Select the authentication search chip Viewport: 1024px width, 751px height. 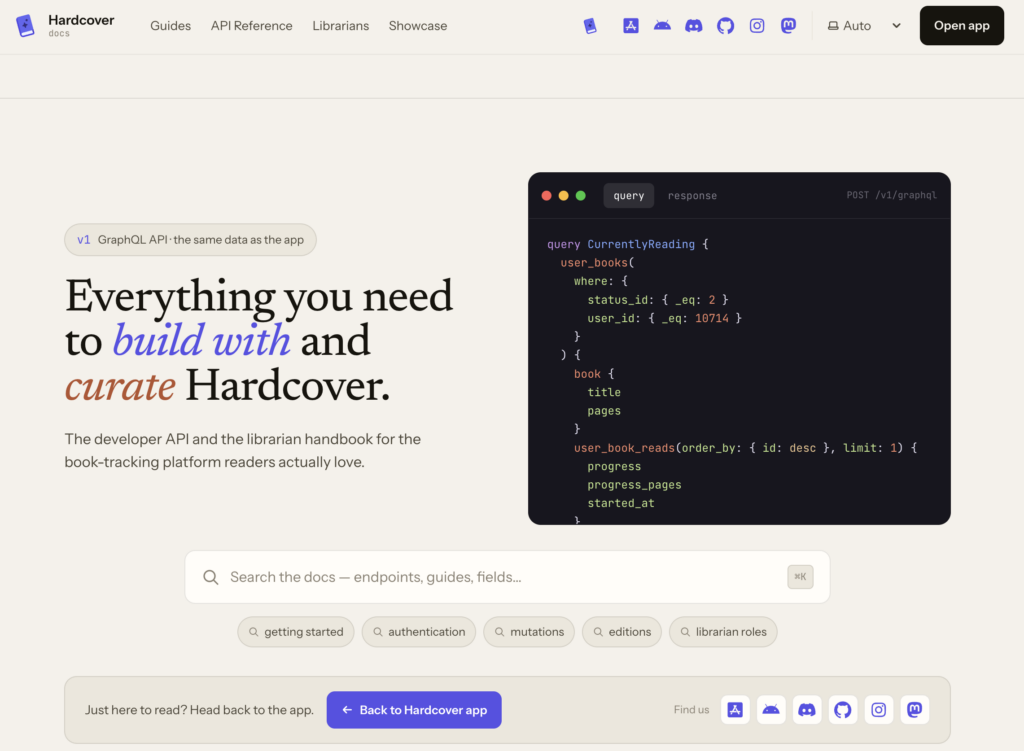[419, 631]
